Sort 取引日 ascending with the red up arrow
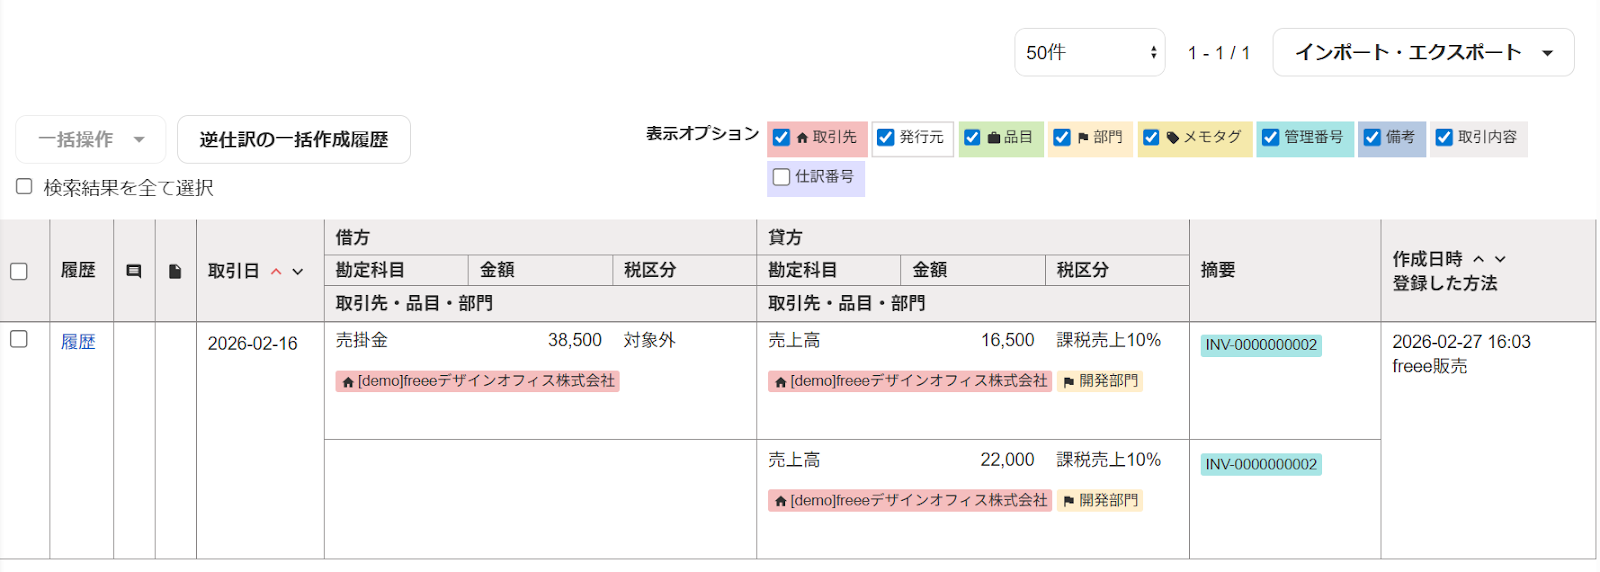The height and width of the screenshot is (572, 1600). click(276, 271)
